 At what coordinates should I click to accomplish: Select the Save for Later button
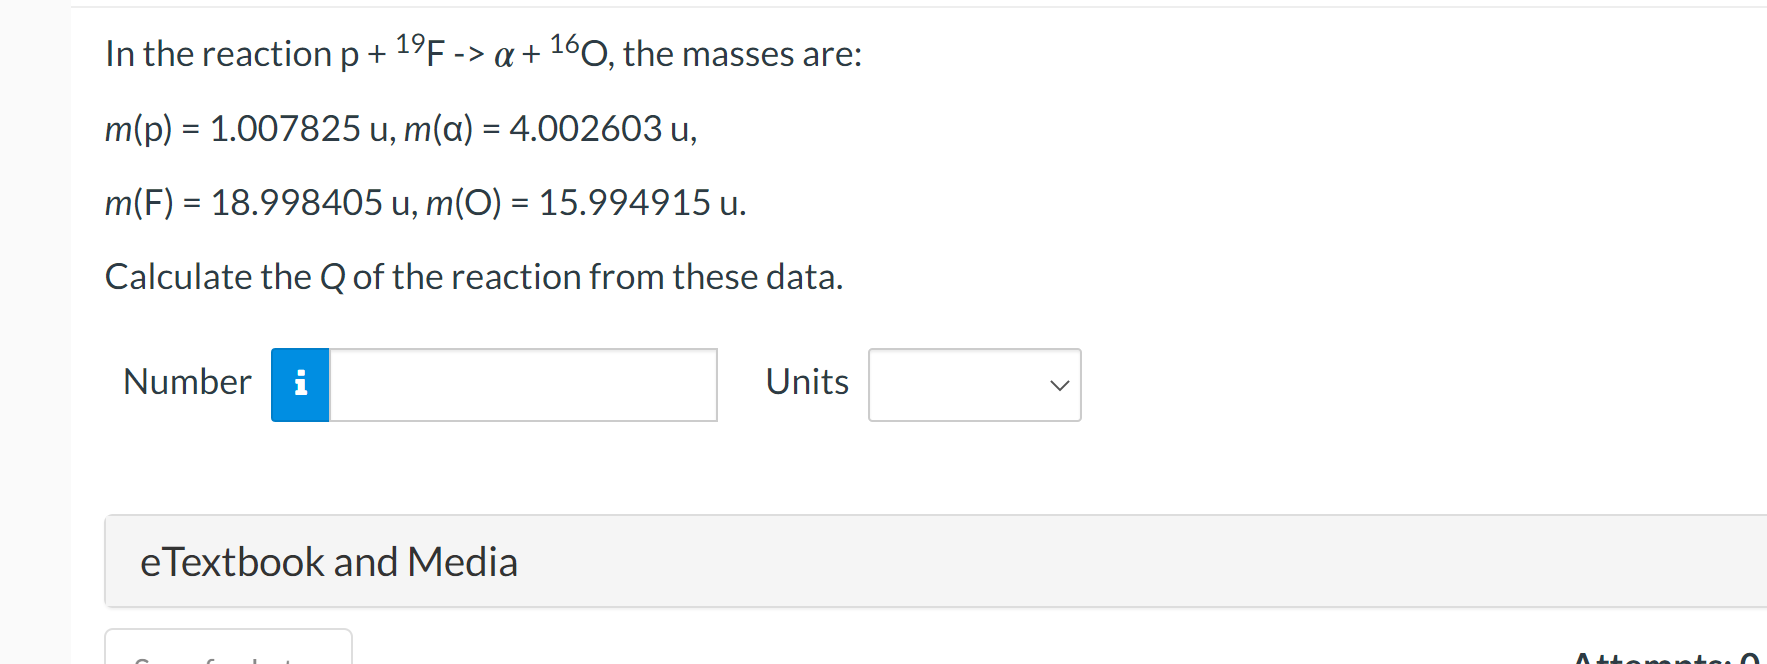[228, 655]
